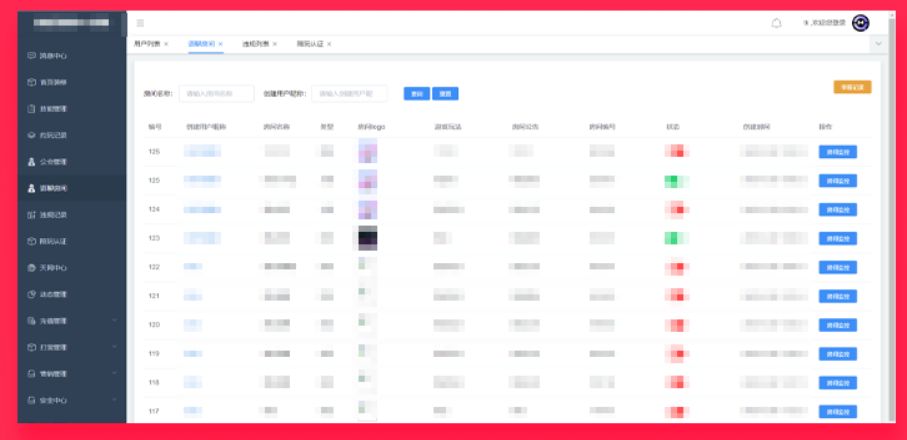
Task: Click the blue action button in row 118
Action: [x=838, y=383]
